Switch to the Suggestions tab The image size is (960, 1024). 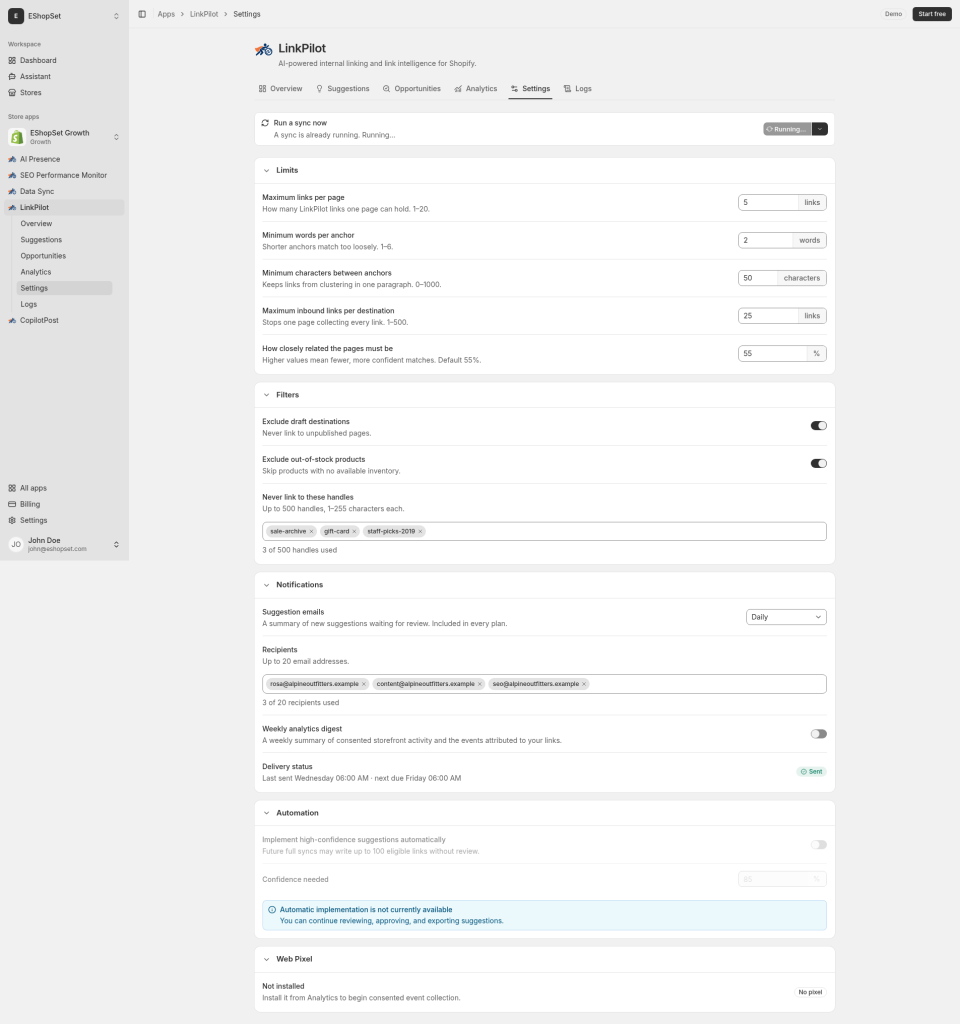343,89
